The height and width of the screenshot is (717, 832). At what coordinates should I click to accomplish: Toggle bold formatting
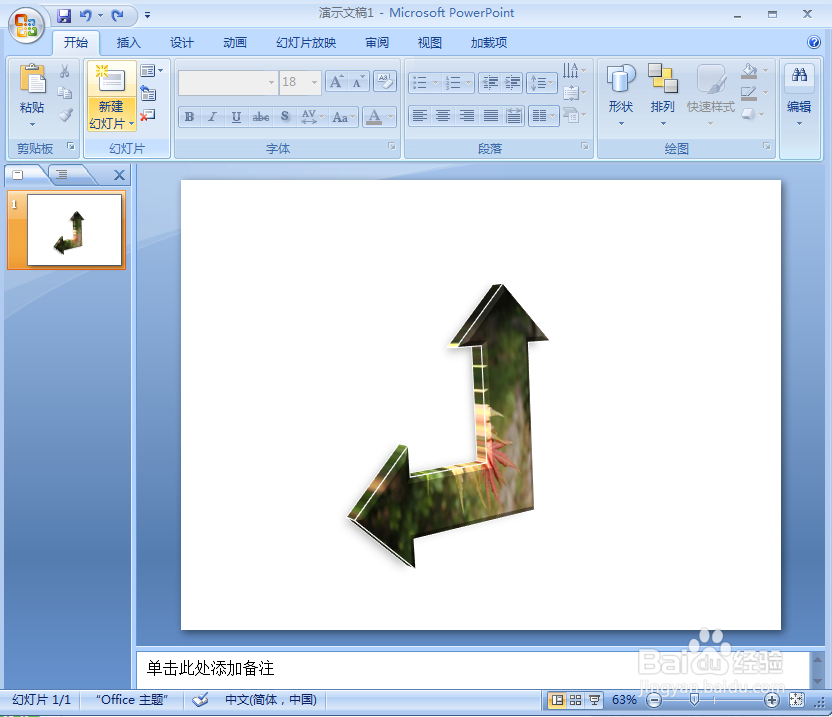[x=189, y=117]
